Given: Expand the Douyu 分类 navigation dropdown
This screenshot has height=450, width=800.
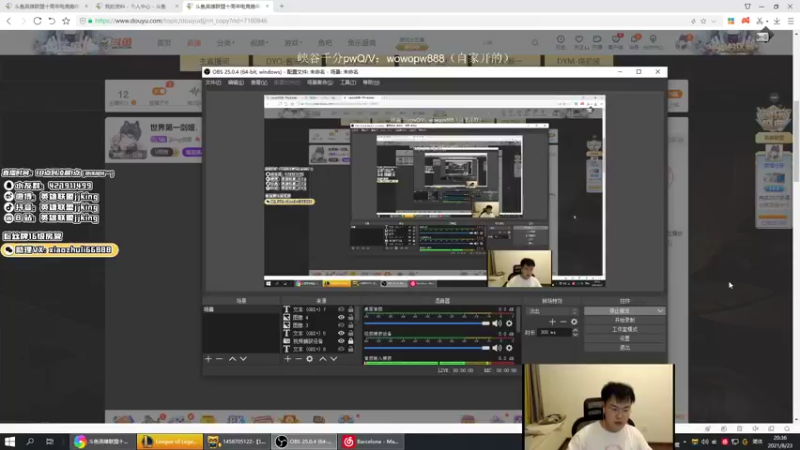Looking at the screenshot, I should tap(225, 43).
